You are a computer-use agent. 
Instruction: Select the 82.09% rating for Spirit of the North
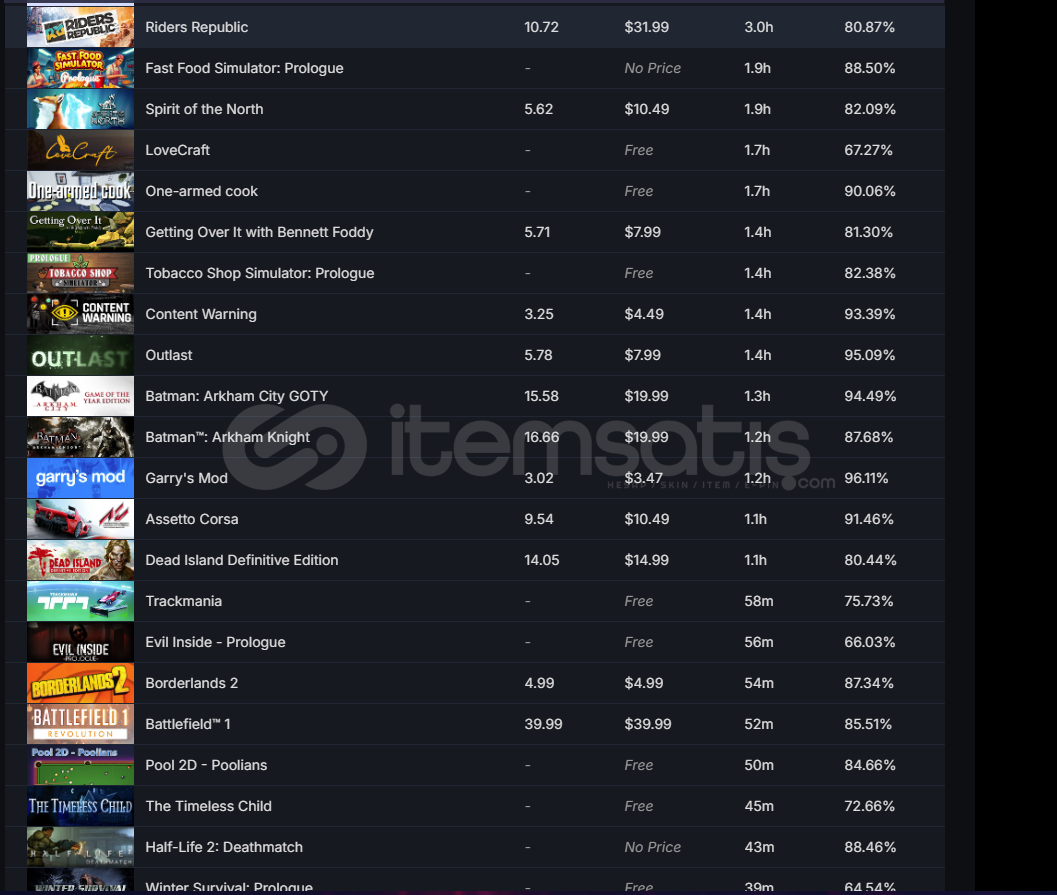(870, 109)
